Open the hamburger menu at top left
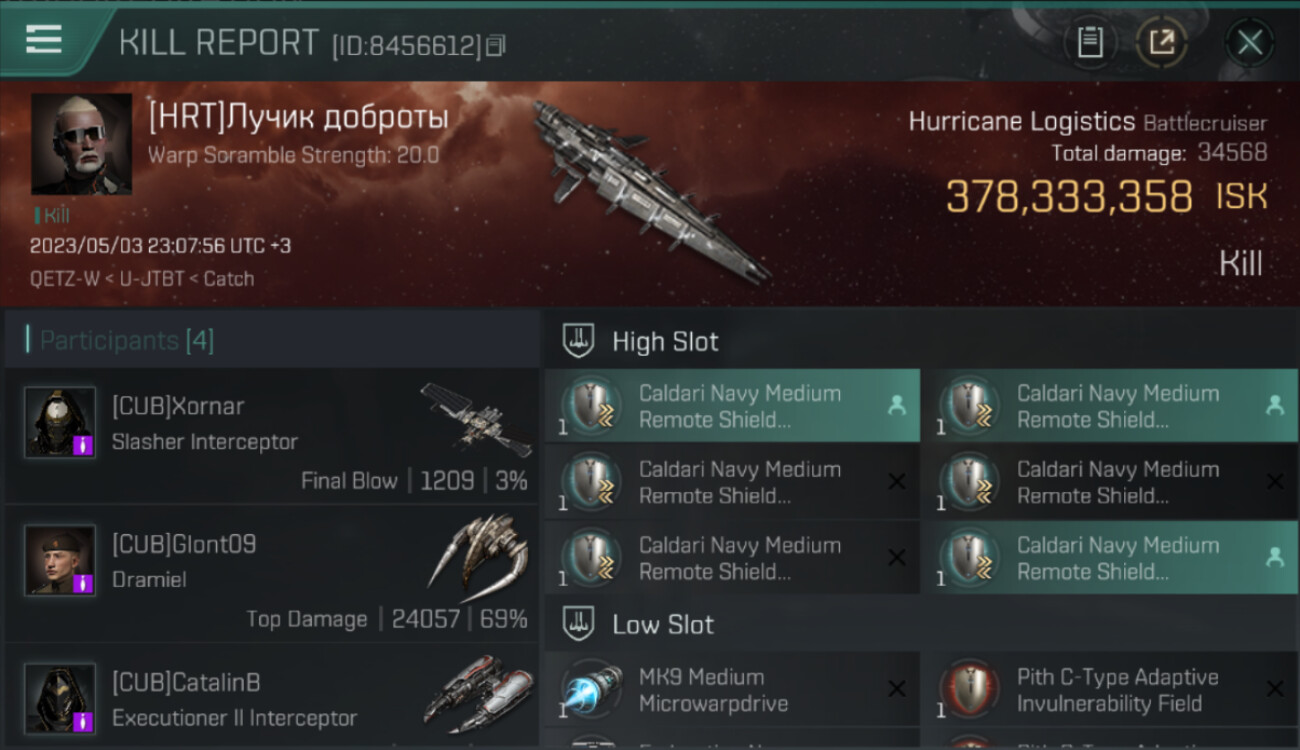1300x750 pixels. click(44, 39)
